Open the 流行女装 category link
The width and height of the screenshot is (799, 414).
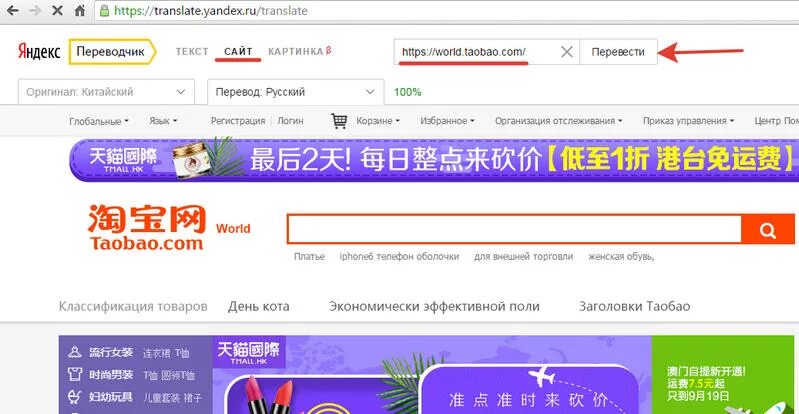(x=111, y=352)
